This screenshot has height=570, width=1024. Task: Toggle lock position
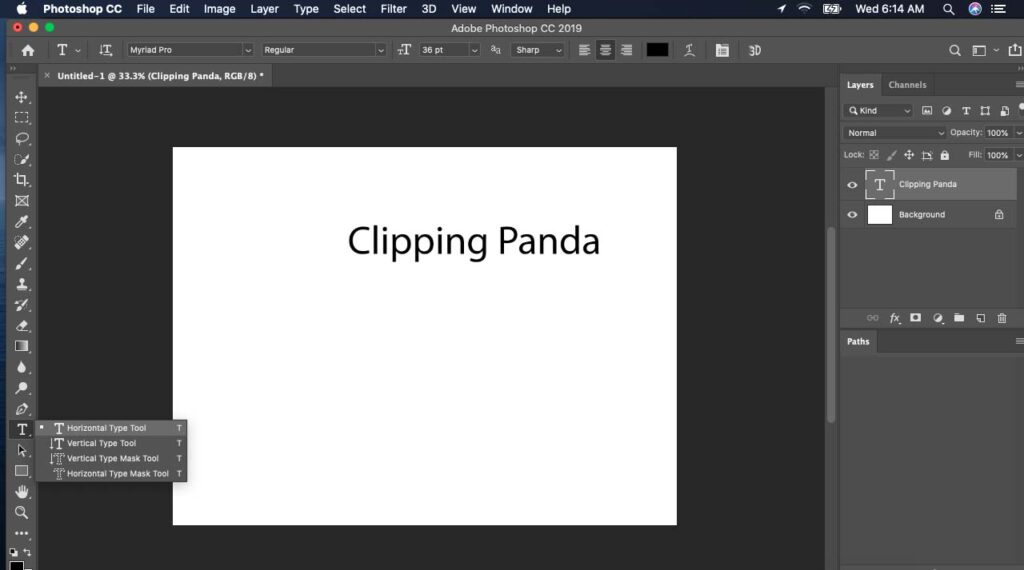point(909,155)
